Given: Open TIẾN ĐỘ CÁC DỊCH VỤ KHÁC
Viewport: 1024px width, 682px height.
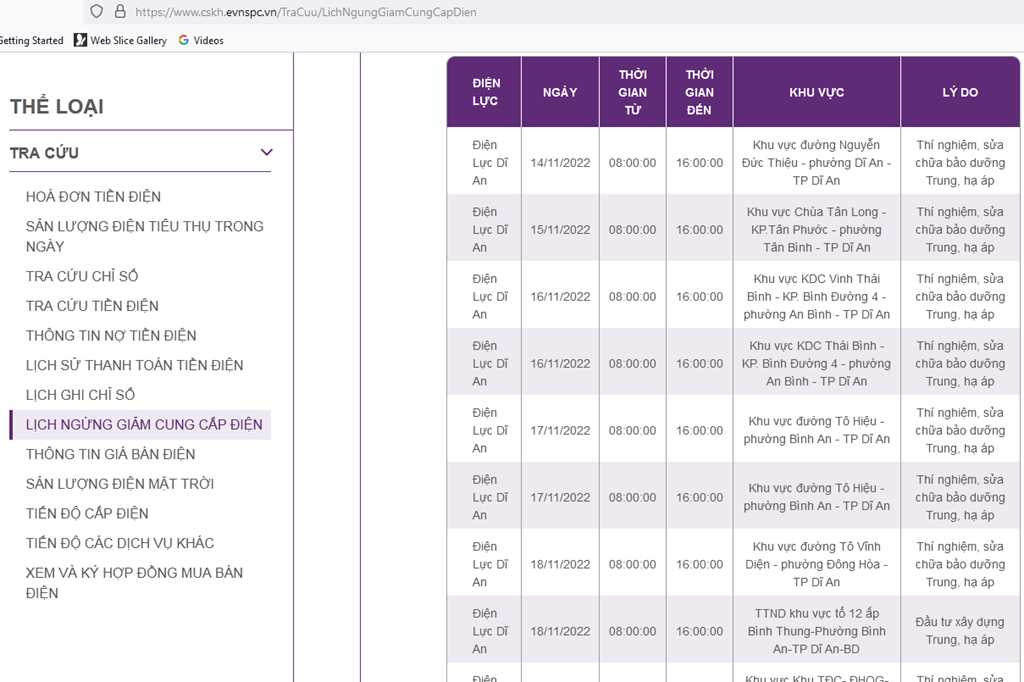Looking at the screenshot, I should [120, 544].
